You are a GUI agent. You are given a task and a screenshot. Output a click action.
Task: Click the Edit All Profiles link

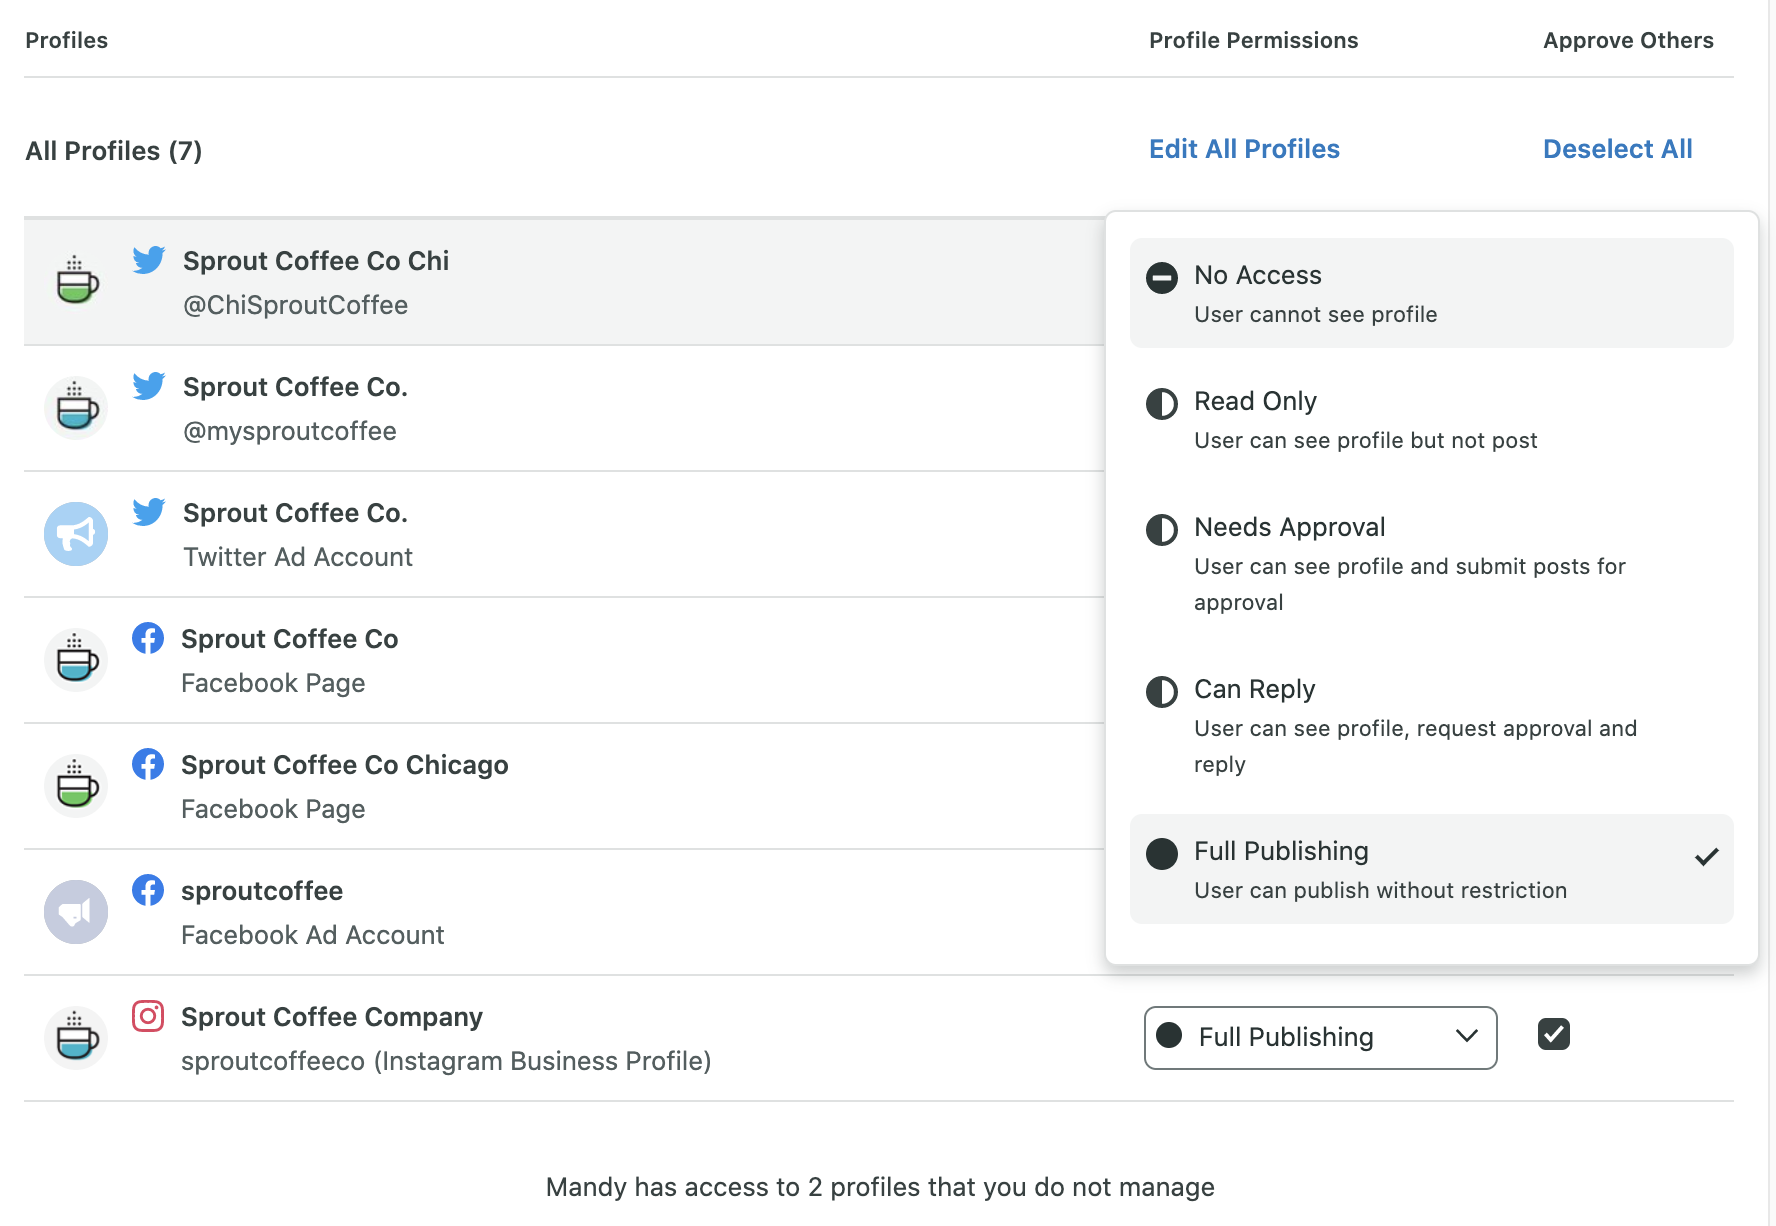1244,149
